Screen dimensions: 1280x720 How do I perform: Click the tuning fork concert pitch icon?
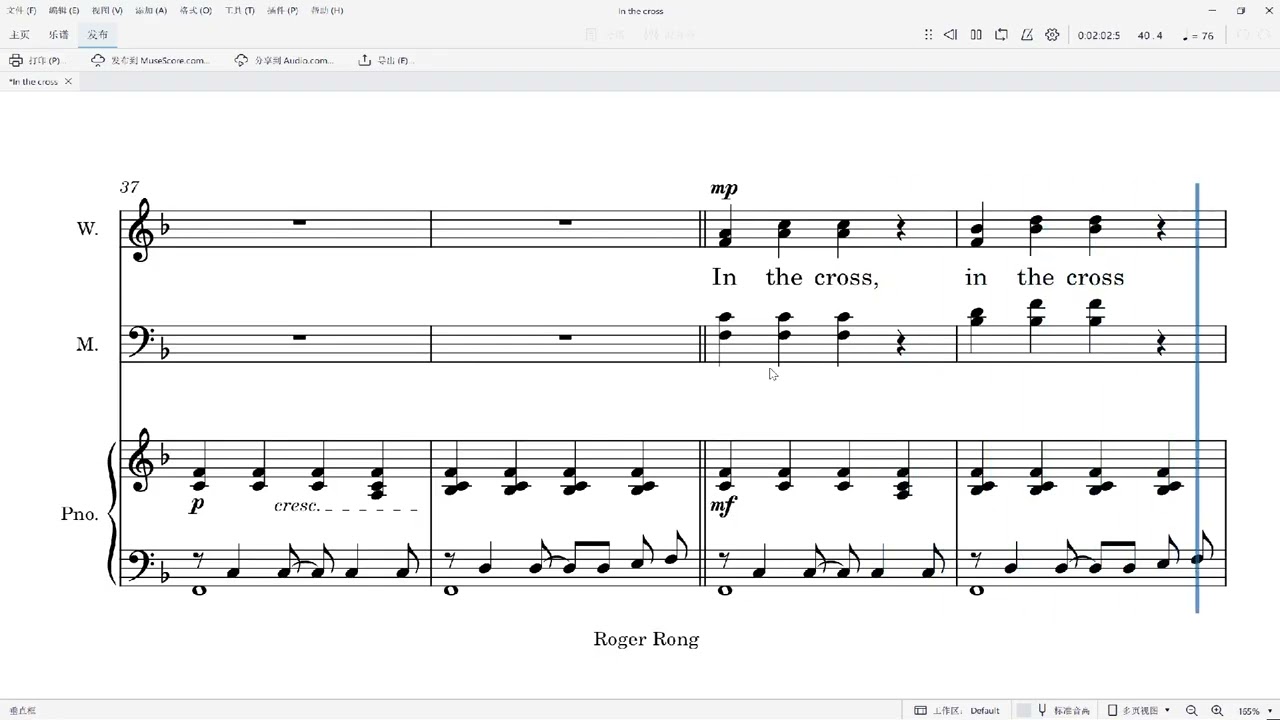click(x=1042, y=711)
